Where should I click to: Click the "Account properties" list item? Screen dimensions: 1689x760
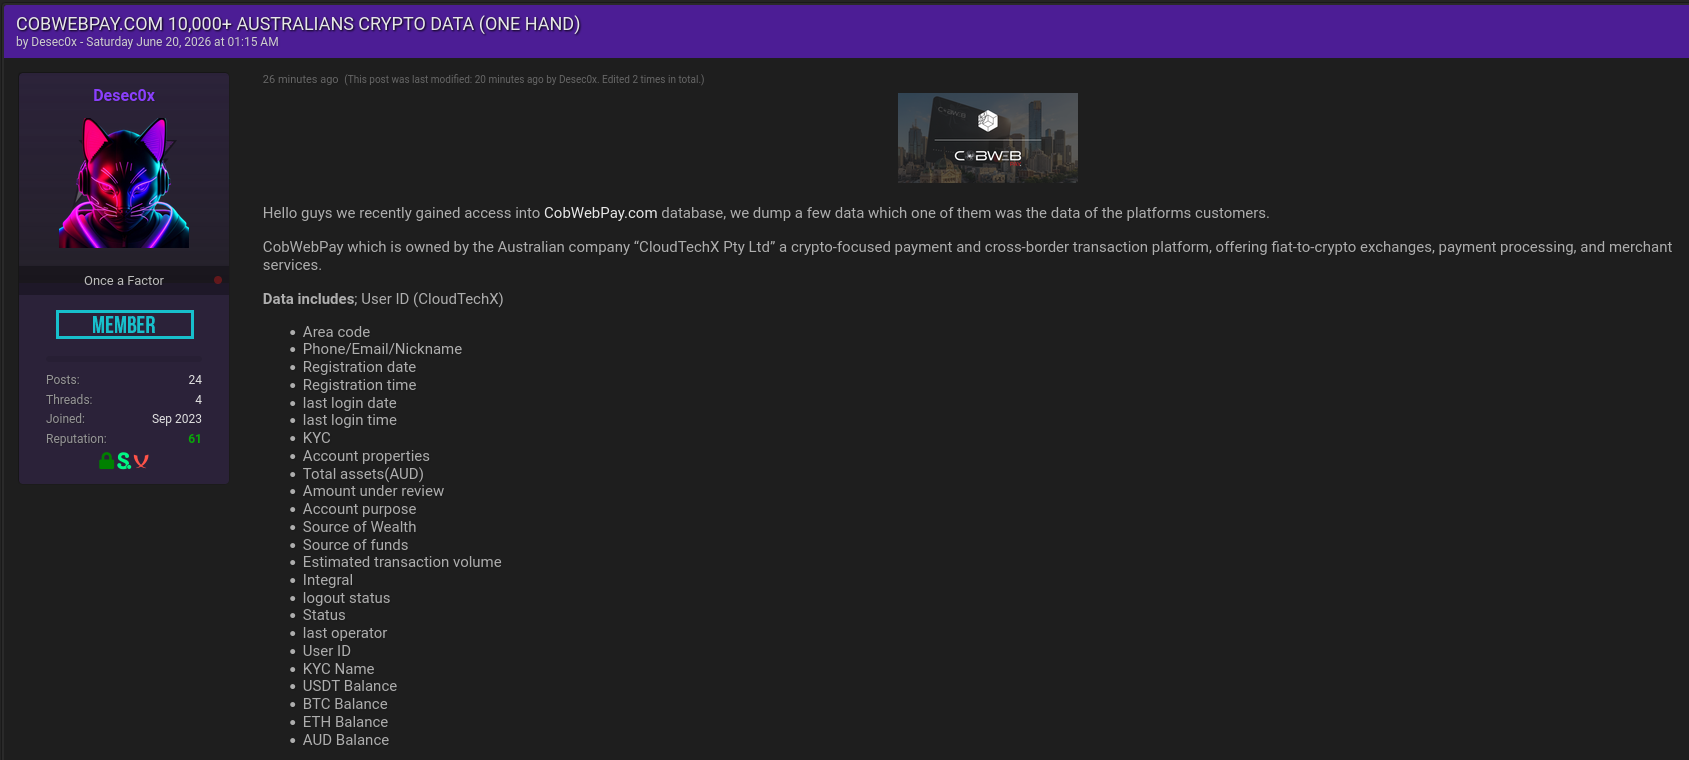pos(366,456)
